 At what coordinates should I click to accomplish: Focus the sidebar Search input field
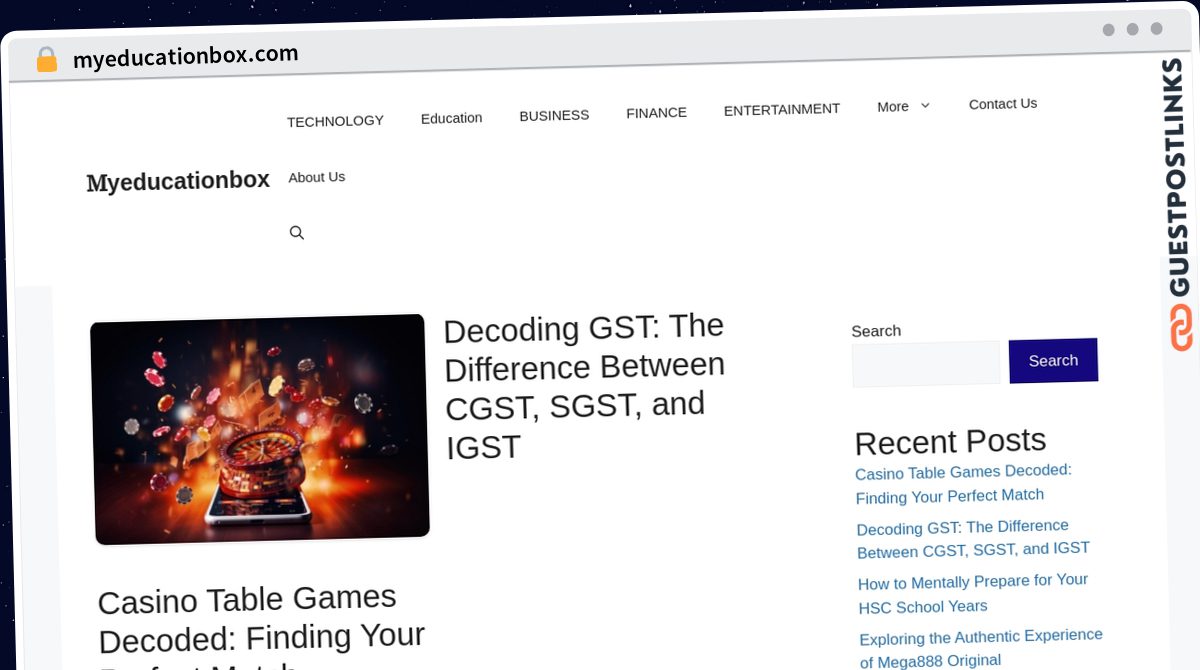click(926, 364)
